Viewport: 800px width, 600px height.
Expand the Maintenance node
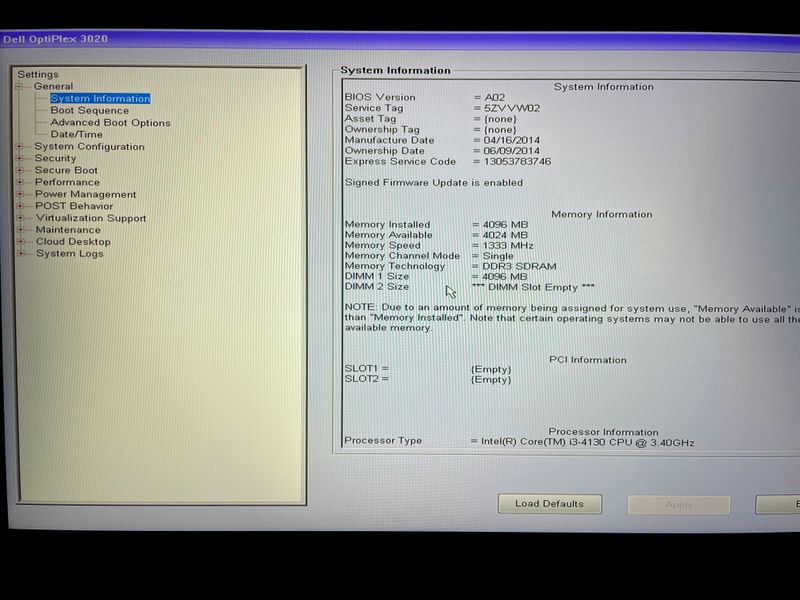click(x=21, y=230)
